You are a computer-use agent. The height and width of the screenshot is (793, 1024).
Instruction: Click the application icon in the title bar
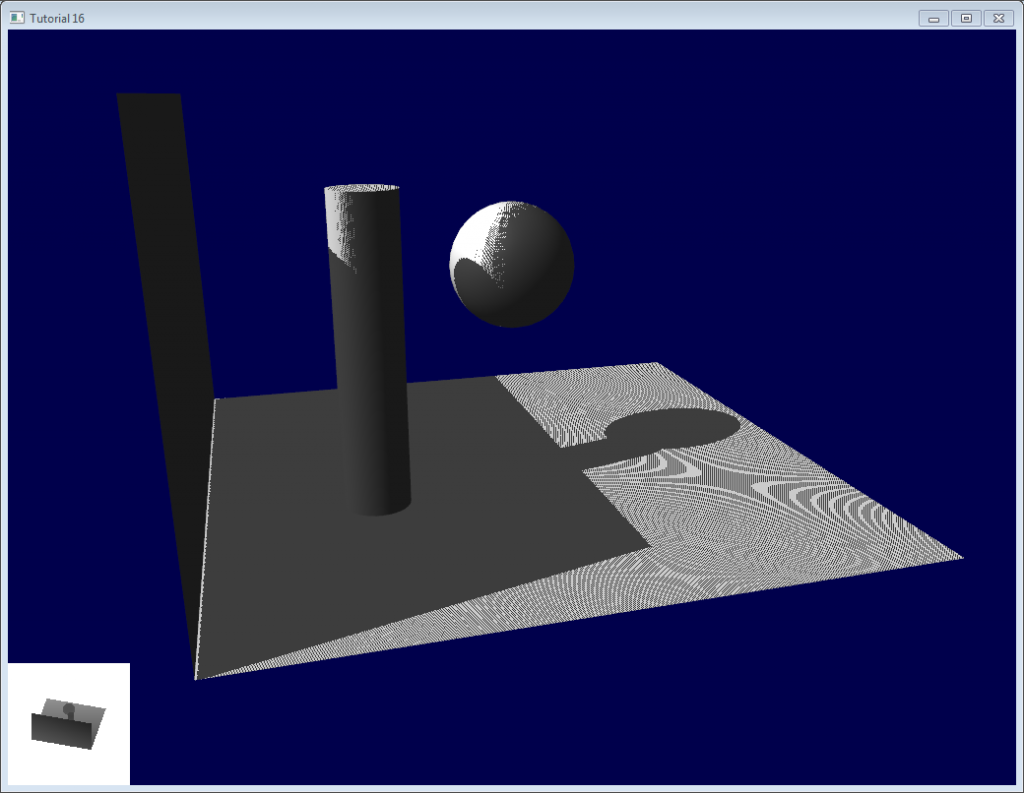(x=17, y=18)
